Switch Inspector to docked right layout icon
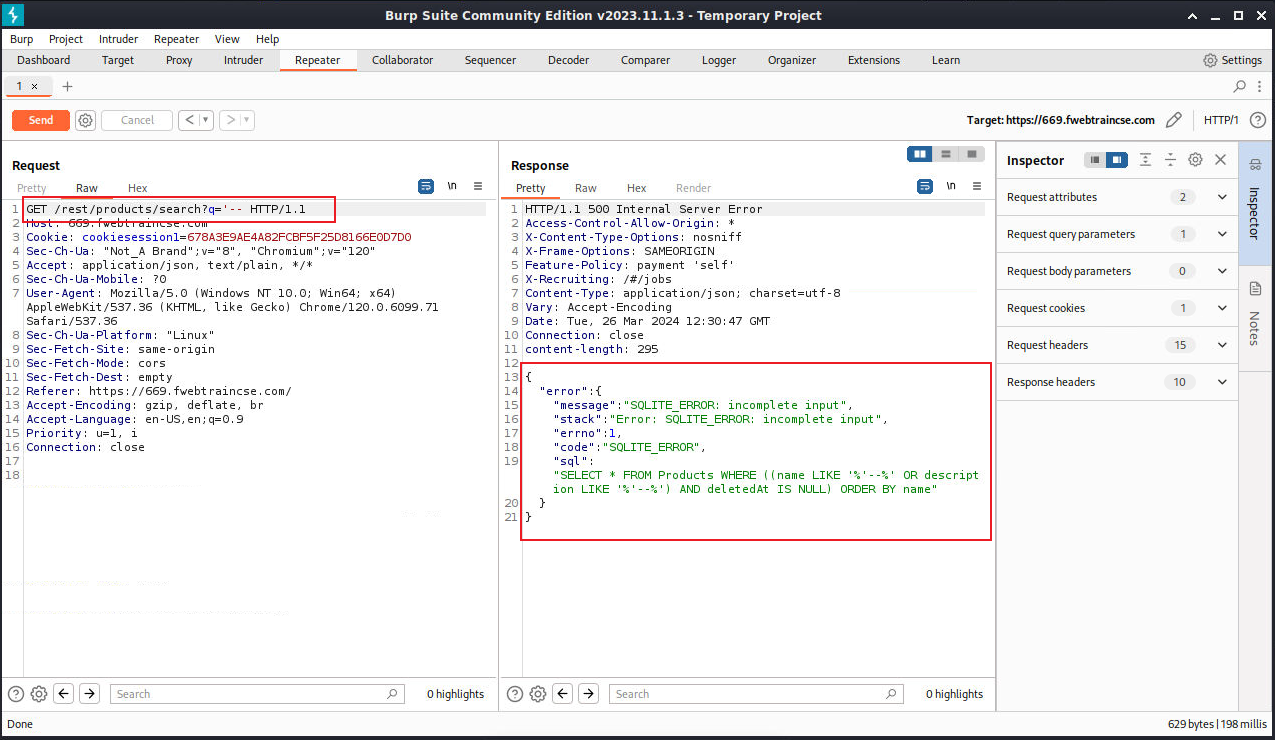 point(1117,160)
